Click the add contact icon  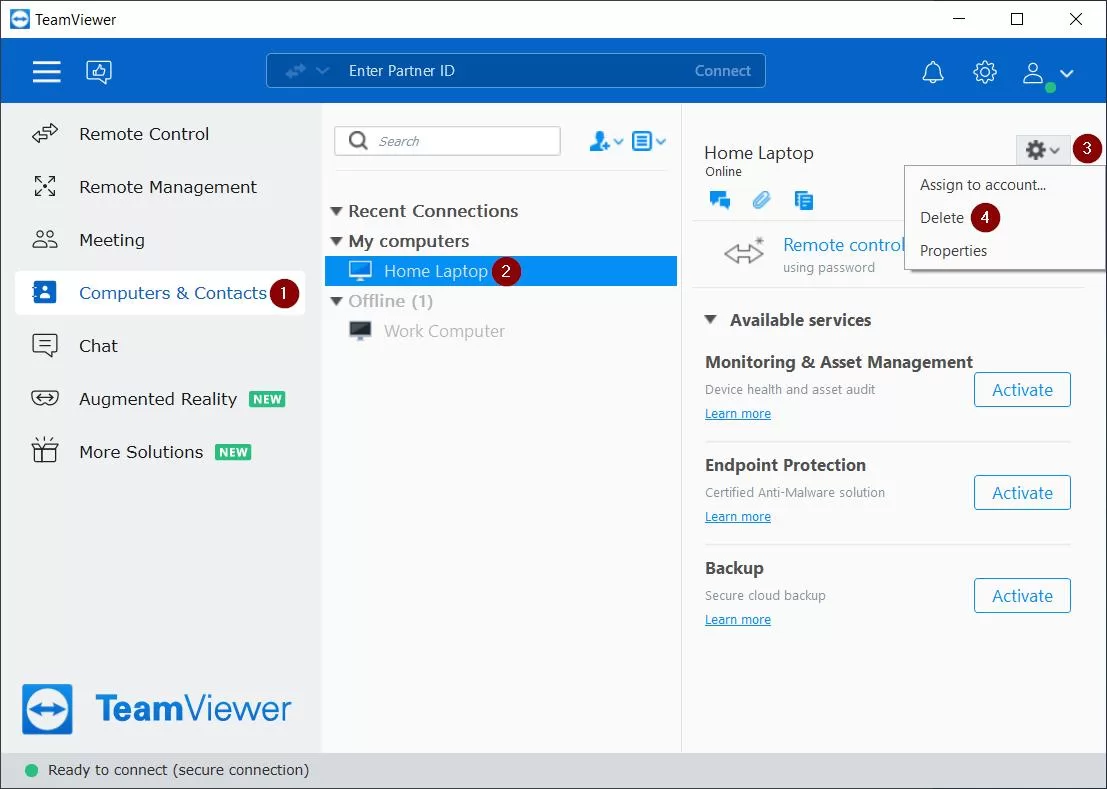click(605, 141)
